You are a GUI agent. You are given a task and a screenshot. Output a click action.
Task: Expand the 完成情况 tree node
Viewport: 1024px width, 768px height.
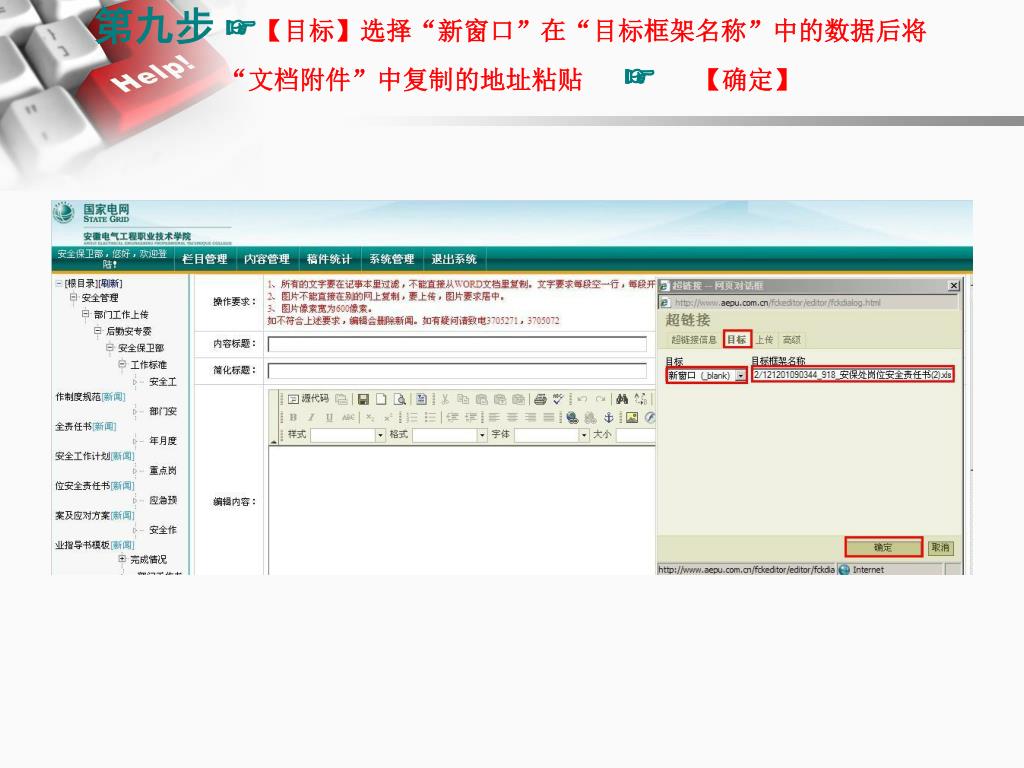(122, 559)
